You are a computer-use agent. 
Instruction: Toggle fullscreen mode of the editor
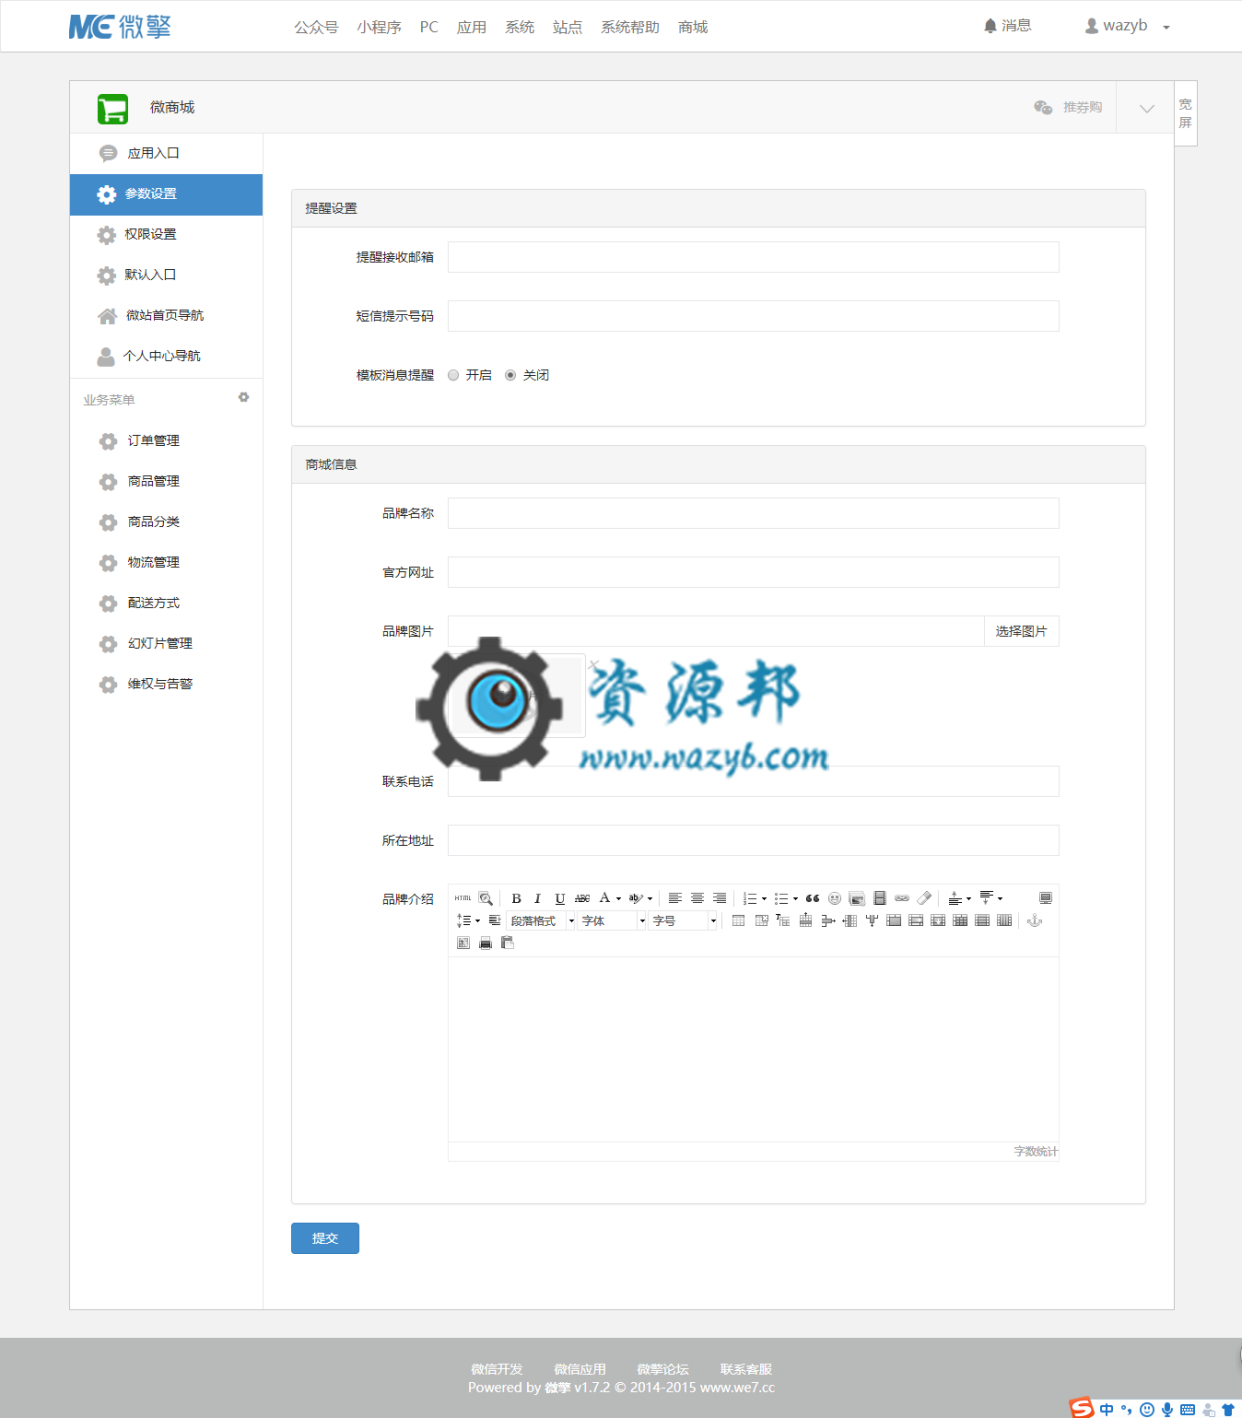1045,898
